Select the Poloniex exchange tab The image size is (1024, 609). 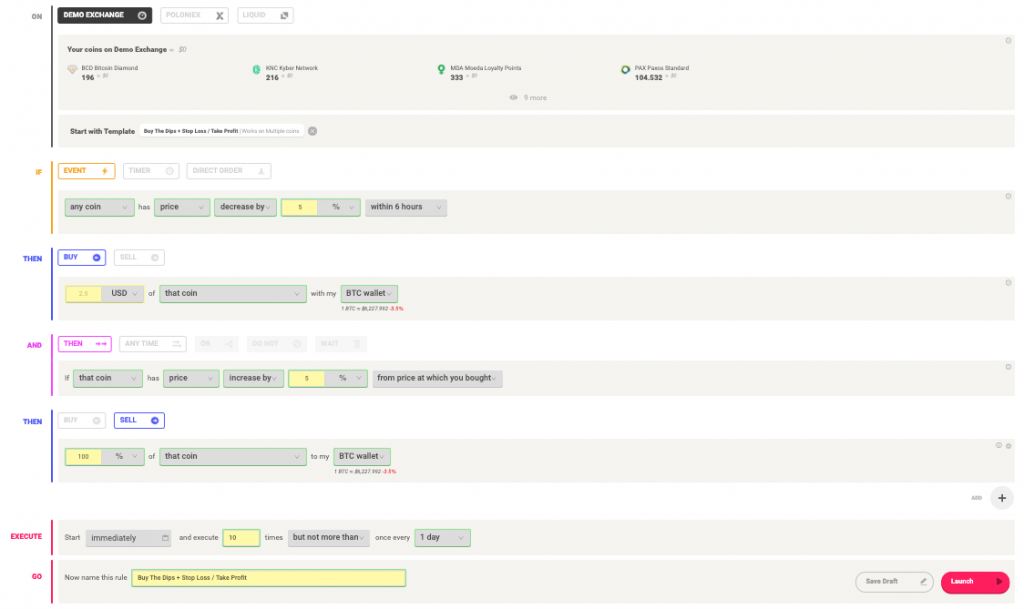tap(194, 15)
